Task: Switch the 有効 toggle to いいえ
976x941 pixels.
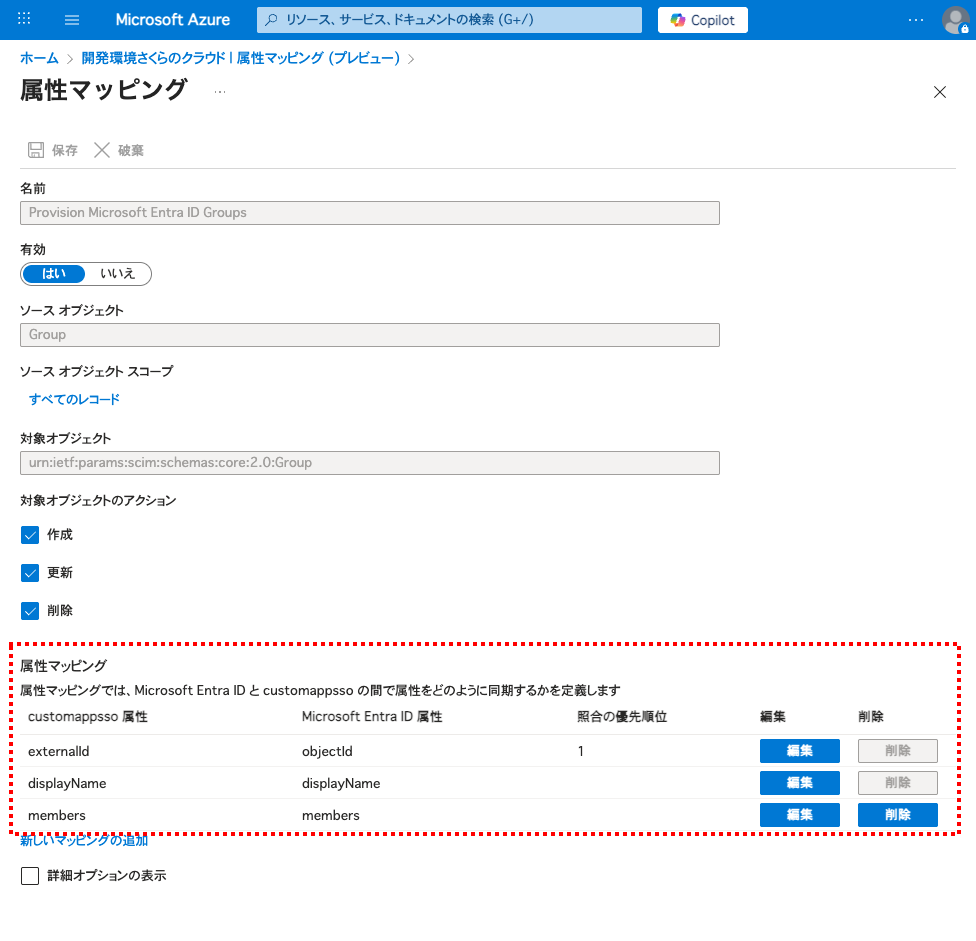Action: coord(117,274)
